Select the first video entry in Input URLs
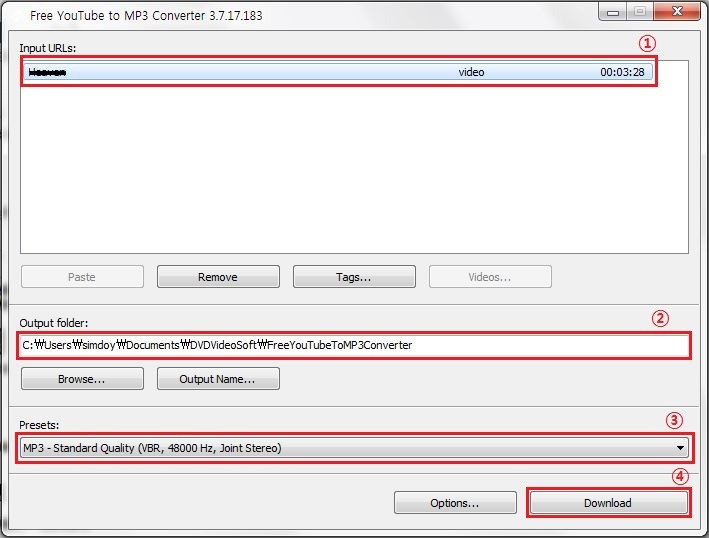Screen dimensions: 709x538 200,72
